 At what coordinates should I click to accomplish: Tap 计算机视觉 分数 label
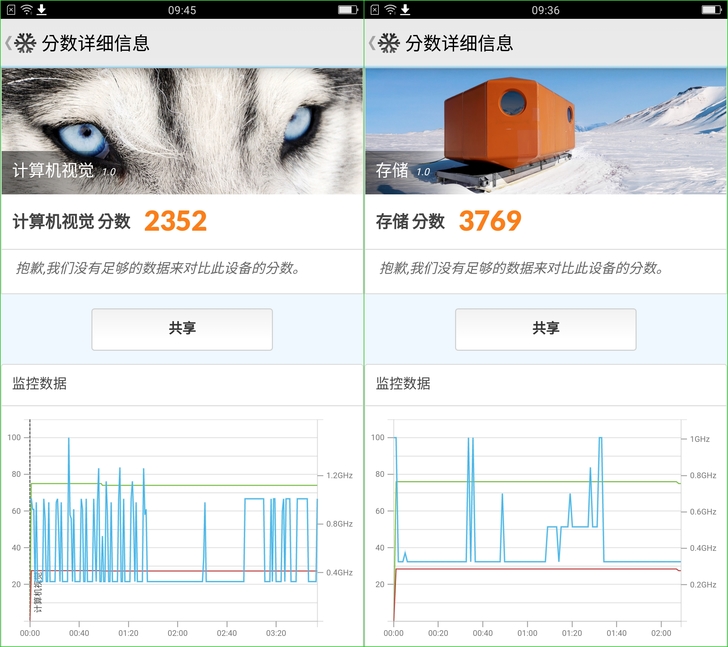(72, 221)
